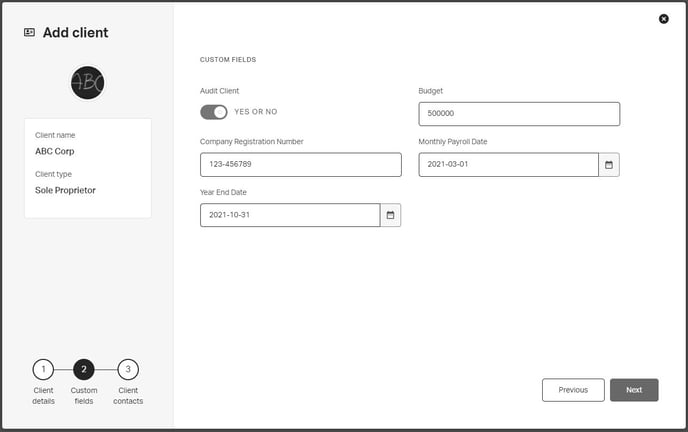Open the Monthly Payroll Date calendar picker
The width and height of the screenshot is (688, 432).
[x=608, y=164]
